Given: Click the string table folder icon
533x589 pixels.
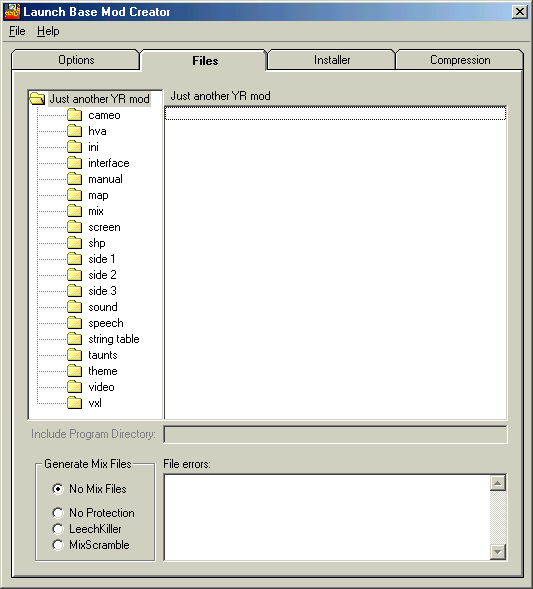Looking at the screenshot, I should coord(75,339).
